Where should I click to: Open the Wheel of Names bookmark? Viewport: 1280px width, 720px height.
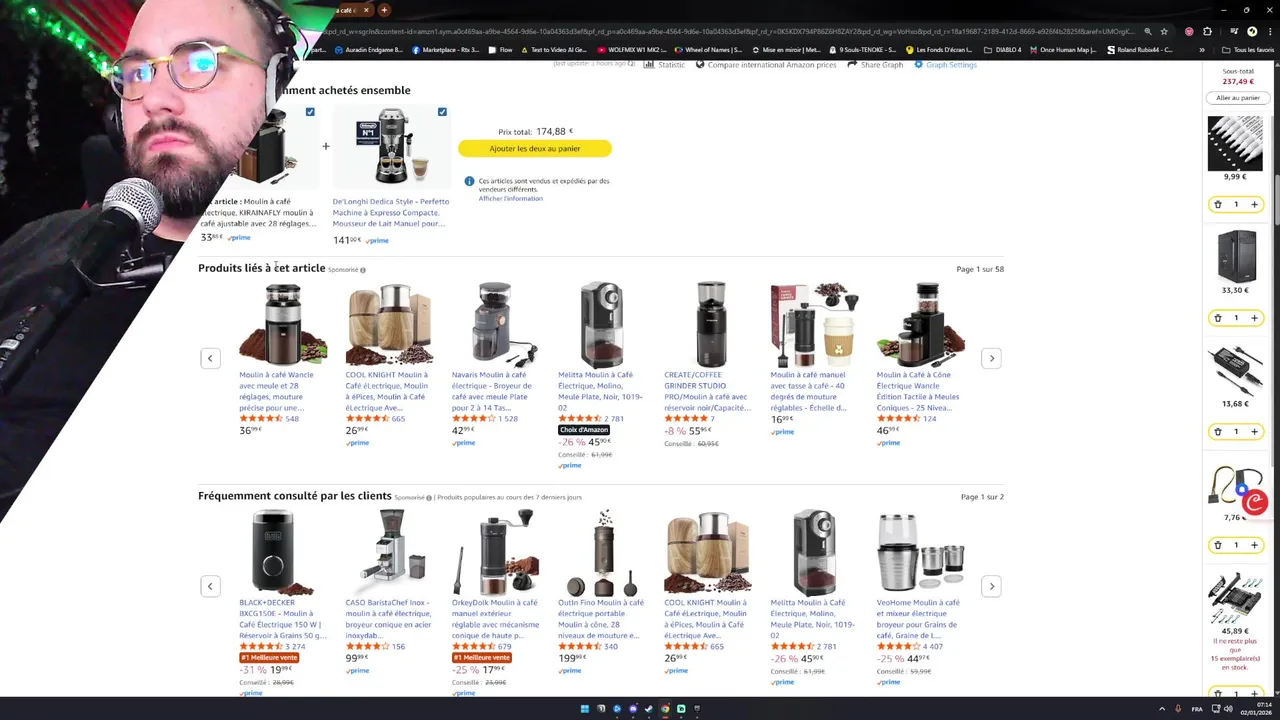tap(708, 49)
